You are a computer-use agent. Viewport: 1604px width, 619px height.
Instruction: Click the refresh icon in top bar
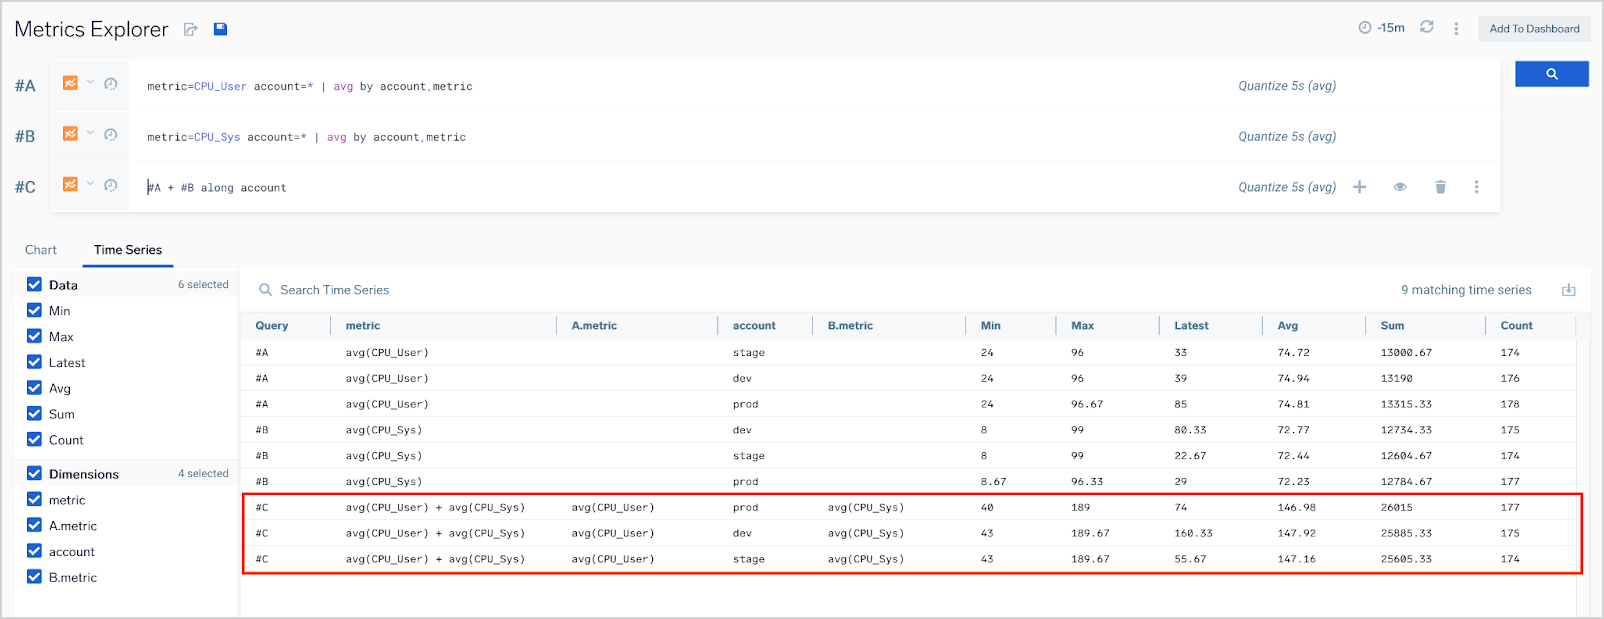(x=1427, y=28)
